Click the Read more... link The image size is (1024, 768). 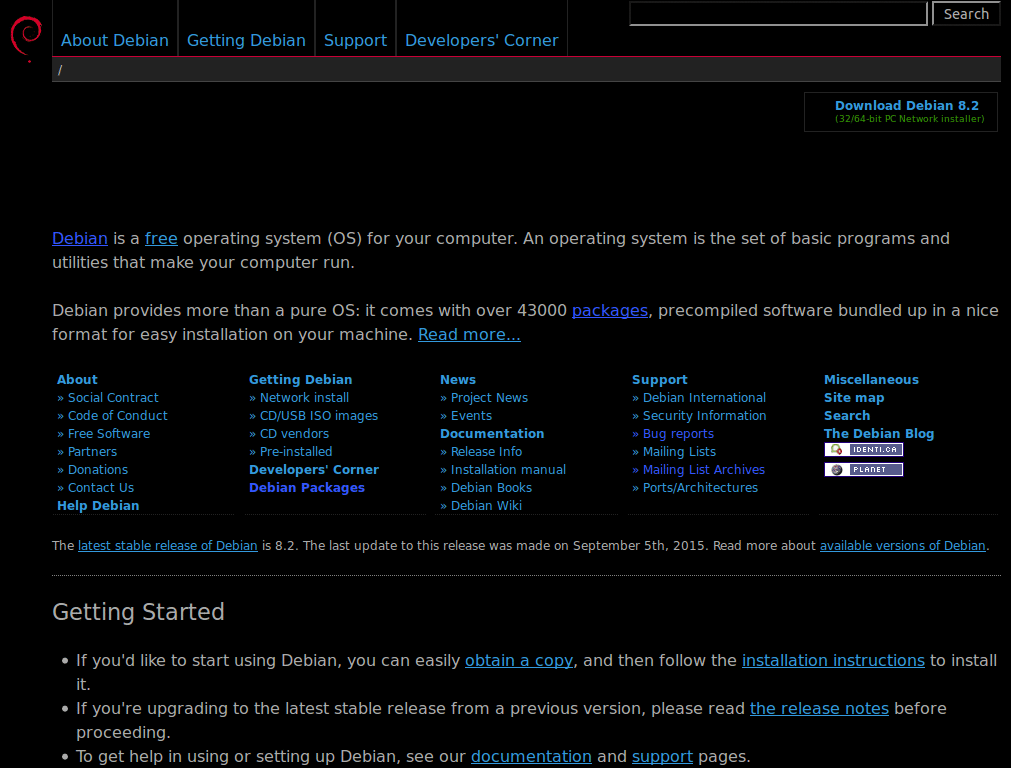click(469, 334)
